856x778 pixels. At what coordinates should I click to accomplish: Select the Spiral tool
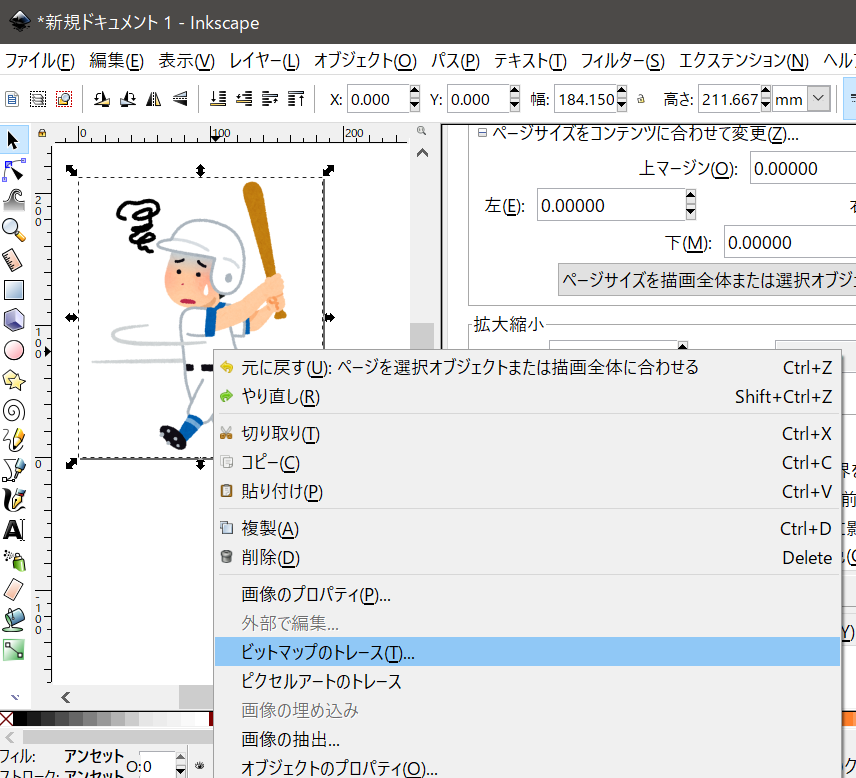tap(13, 411)
